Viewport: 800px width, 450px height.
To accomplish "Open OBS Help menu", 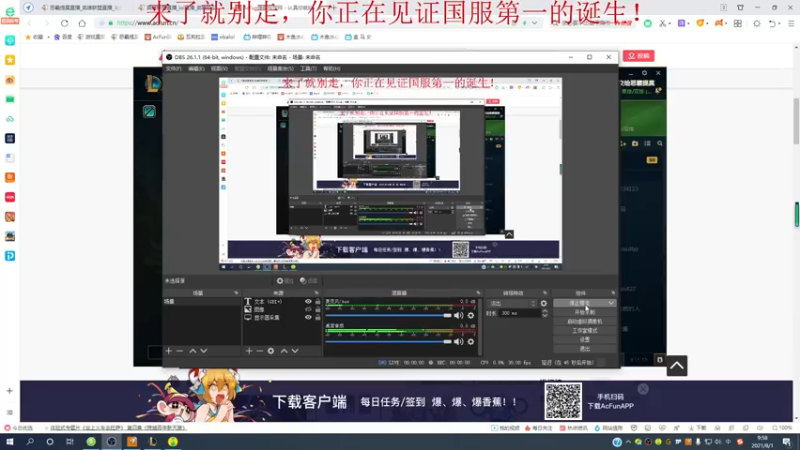I will (331, 68).
